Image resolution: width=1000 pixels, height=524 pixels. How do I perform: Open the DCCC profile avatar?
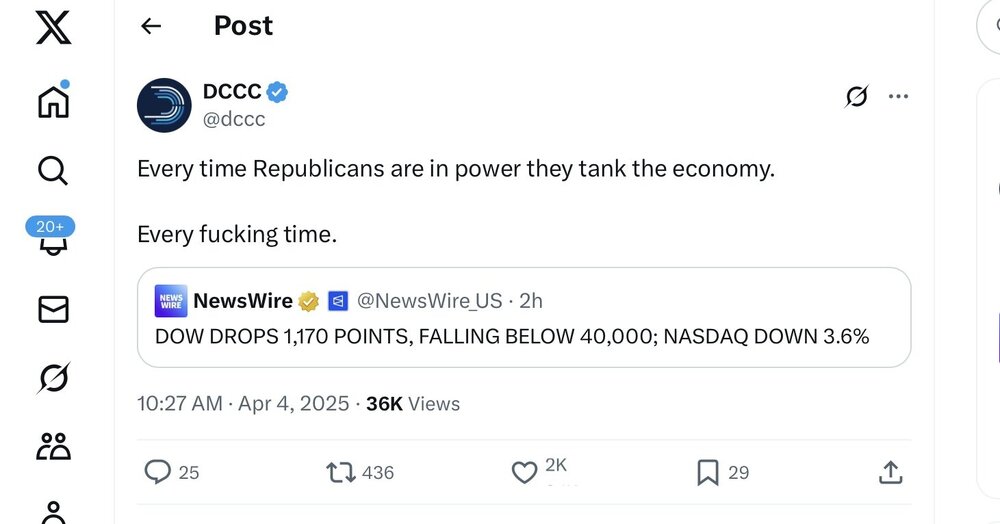point(164,105)
